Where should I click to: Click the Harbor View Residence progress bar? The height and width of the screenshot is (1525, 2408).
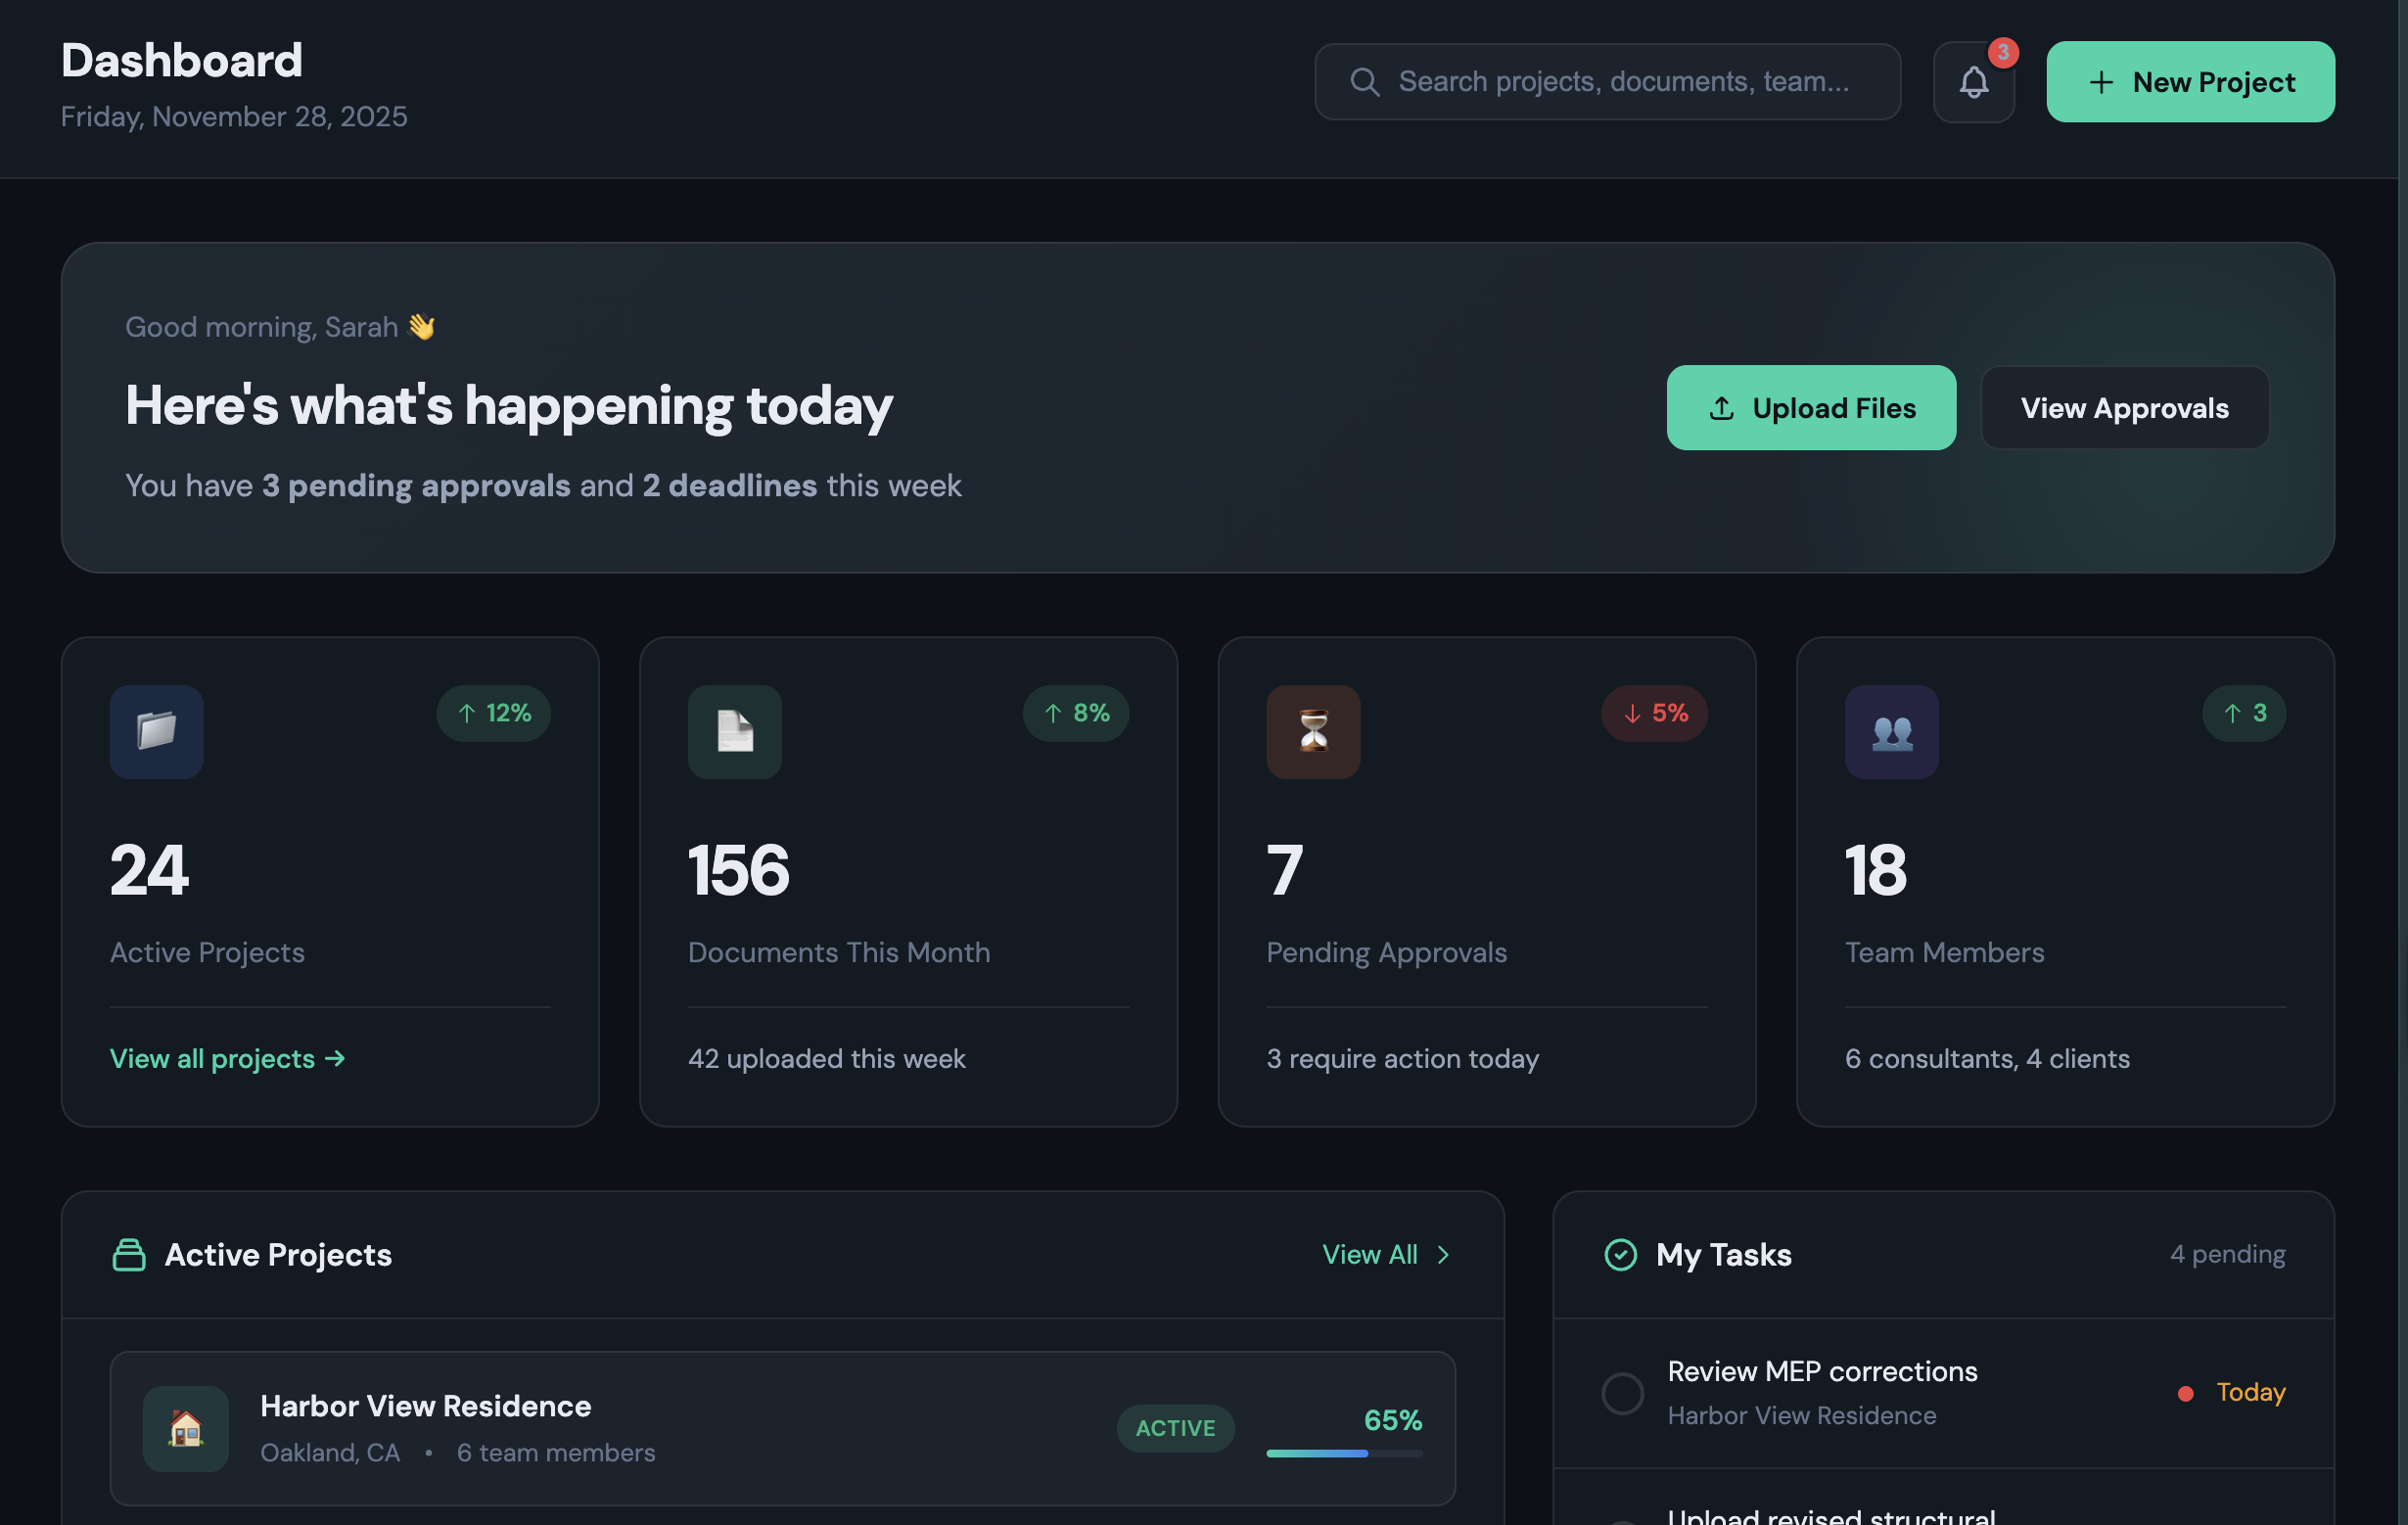[x=1344, y=1455]
